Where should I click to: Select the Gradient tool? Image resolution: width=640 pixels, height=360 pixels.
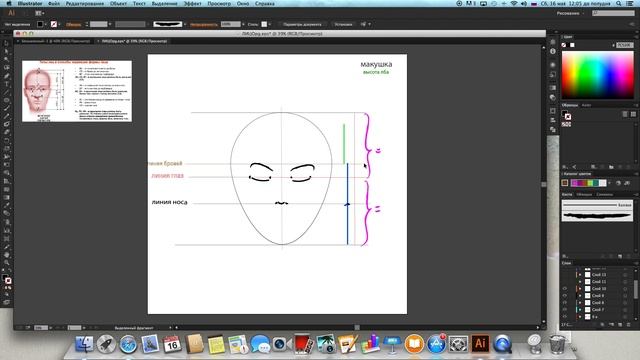click(6, 197)
